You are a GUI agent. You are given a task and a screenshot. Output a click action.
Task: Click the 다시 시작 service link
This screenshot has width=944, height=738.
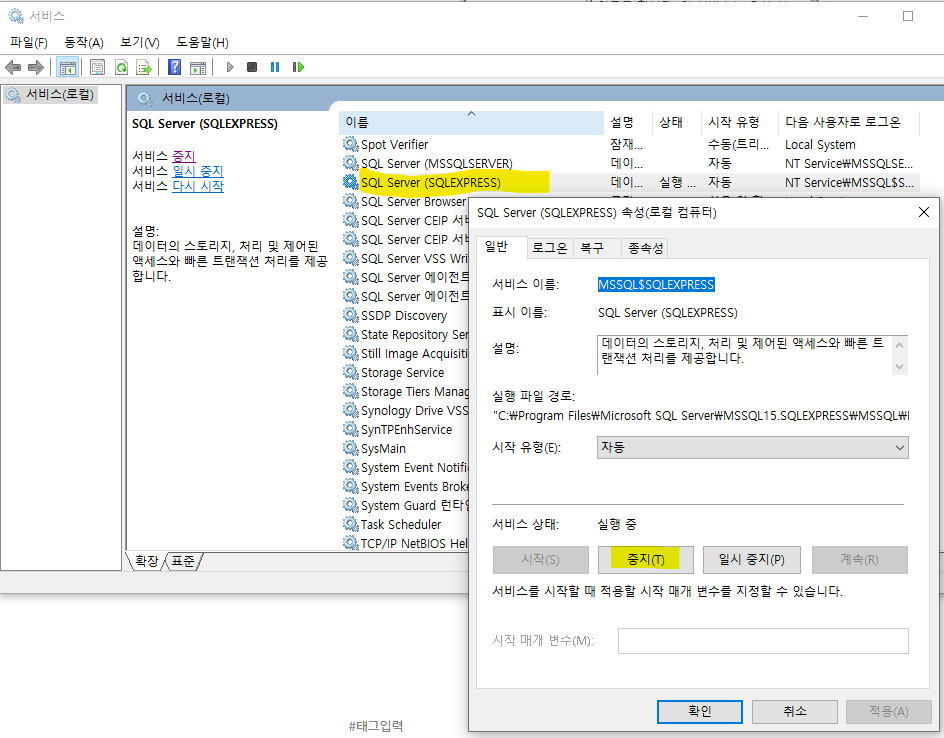point(198,186)
